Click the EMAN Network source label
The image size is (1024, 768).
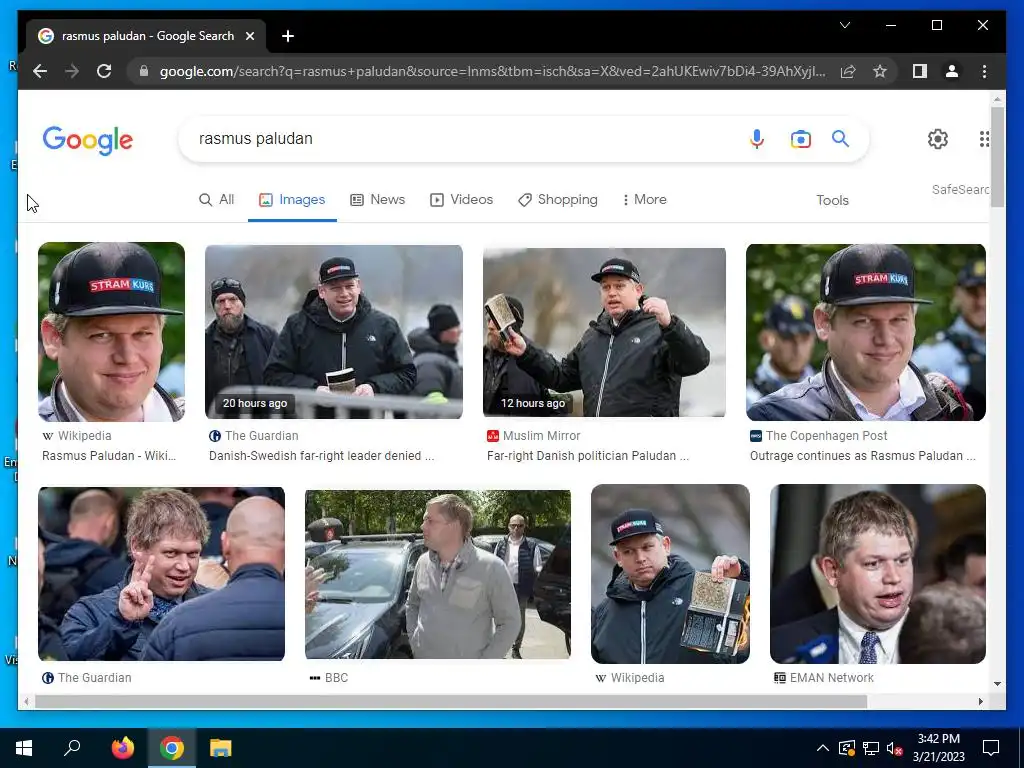click(x=824, y=678)
